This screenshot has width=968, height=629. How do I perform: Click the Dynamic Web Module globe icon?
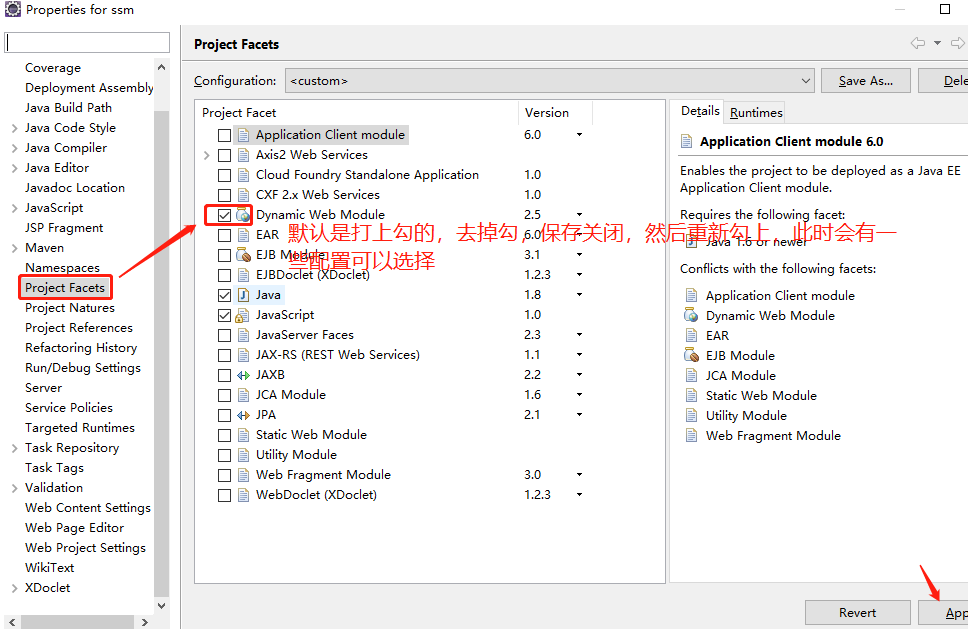[x=243, y=215]
